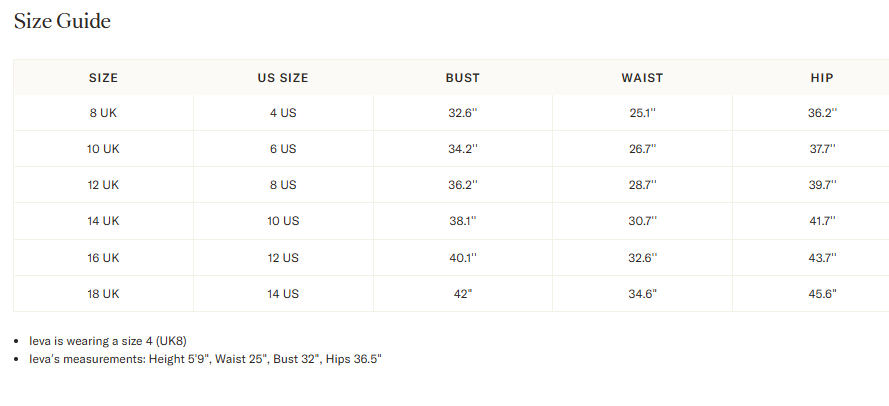Select the 10 UK size cell
Screen dimensions: 889x406
point(103,149)
